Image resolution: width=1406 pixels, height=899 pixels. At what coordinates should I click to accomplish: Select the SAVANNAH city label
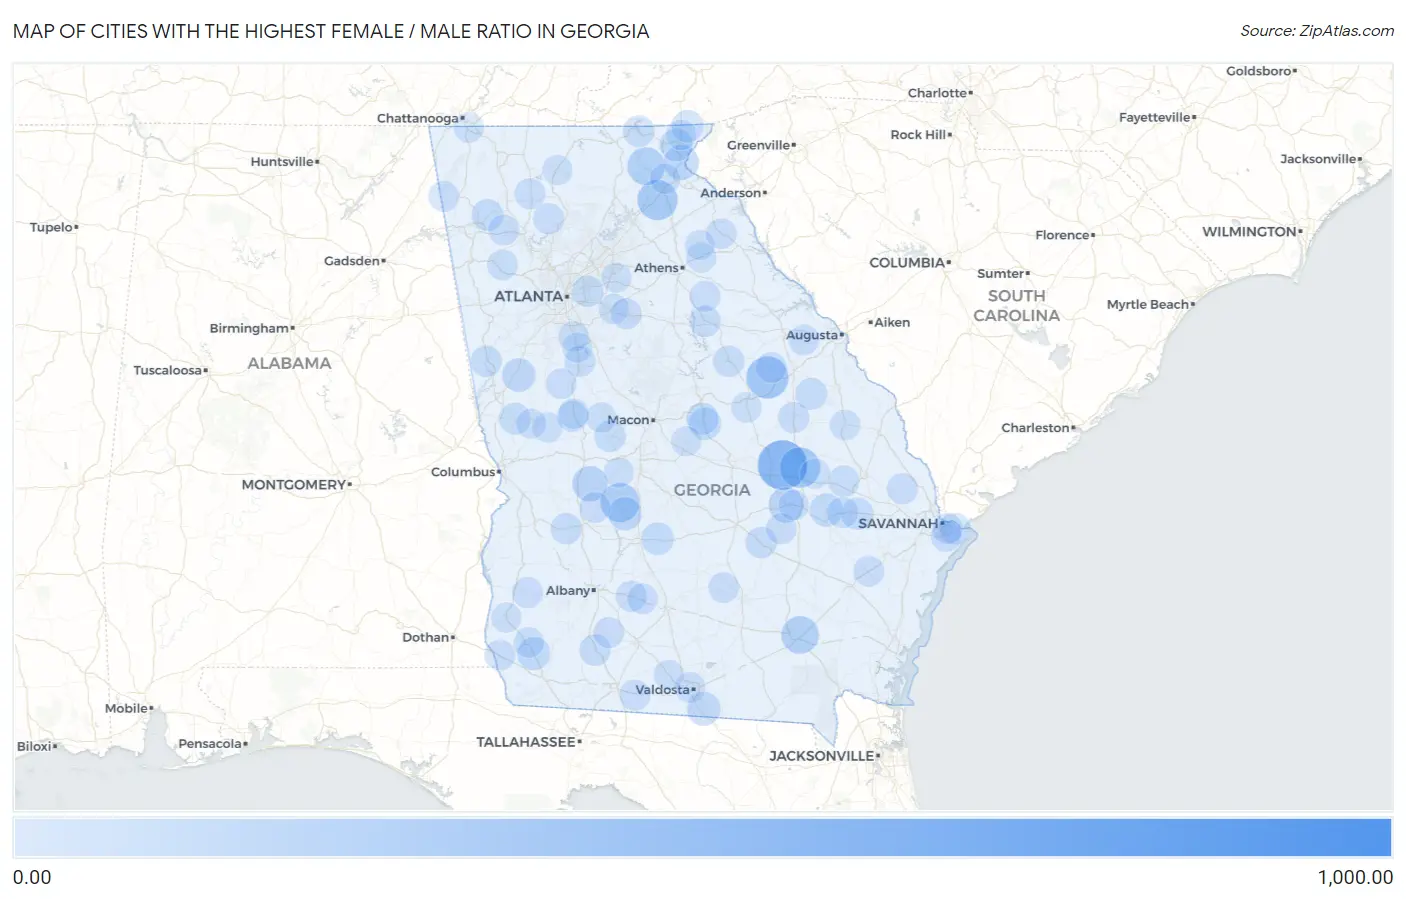(898, 523)
